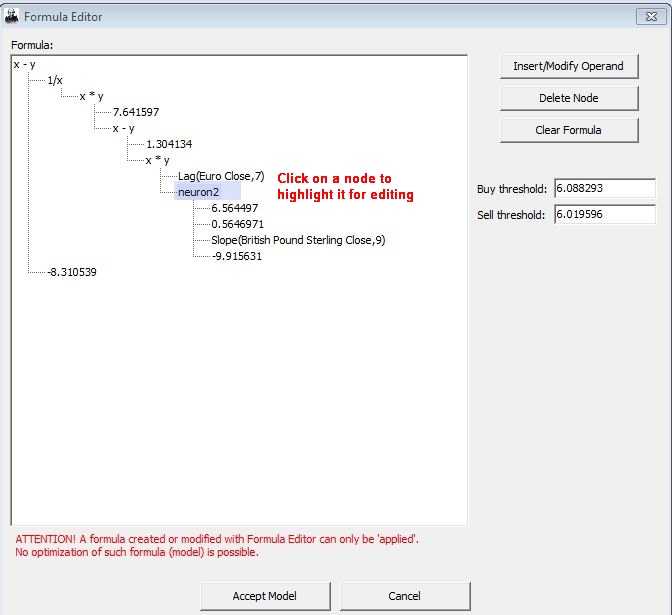The image size is (672, 615).
Task: Close the Formula Editor dialog
Action: [647, 16]
